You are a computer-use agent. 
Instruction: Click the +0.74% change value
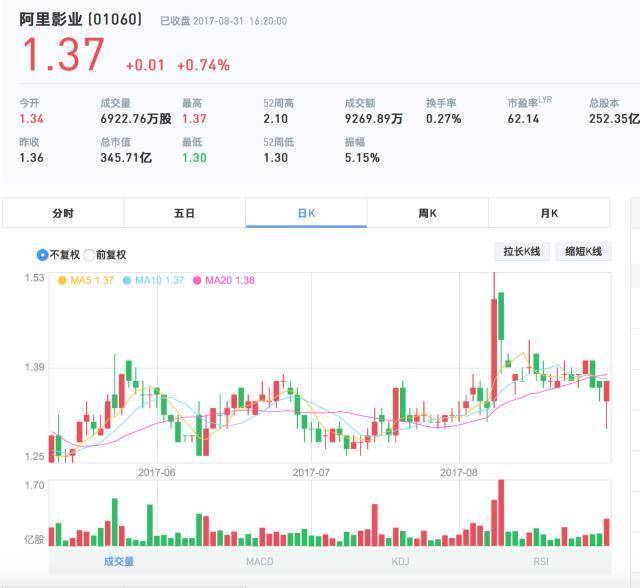[203, 65]
